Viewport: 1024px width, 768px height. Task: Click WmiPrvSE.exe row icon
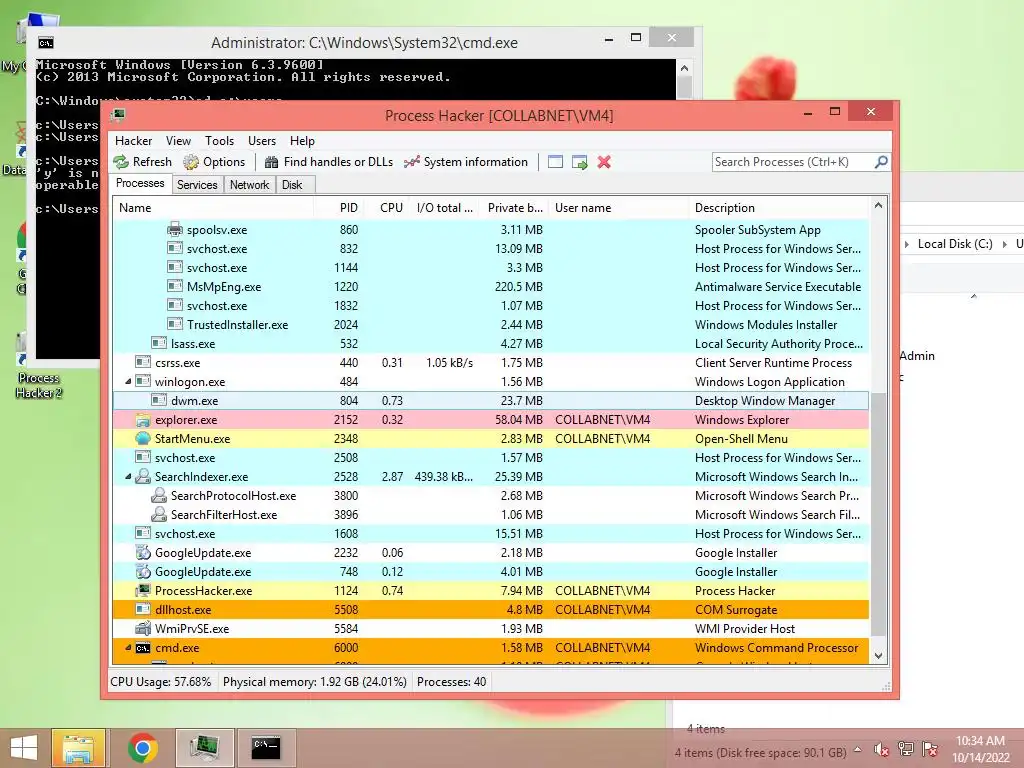coord(142,628)
